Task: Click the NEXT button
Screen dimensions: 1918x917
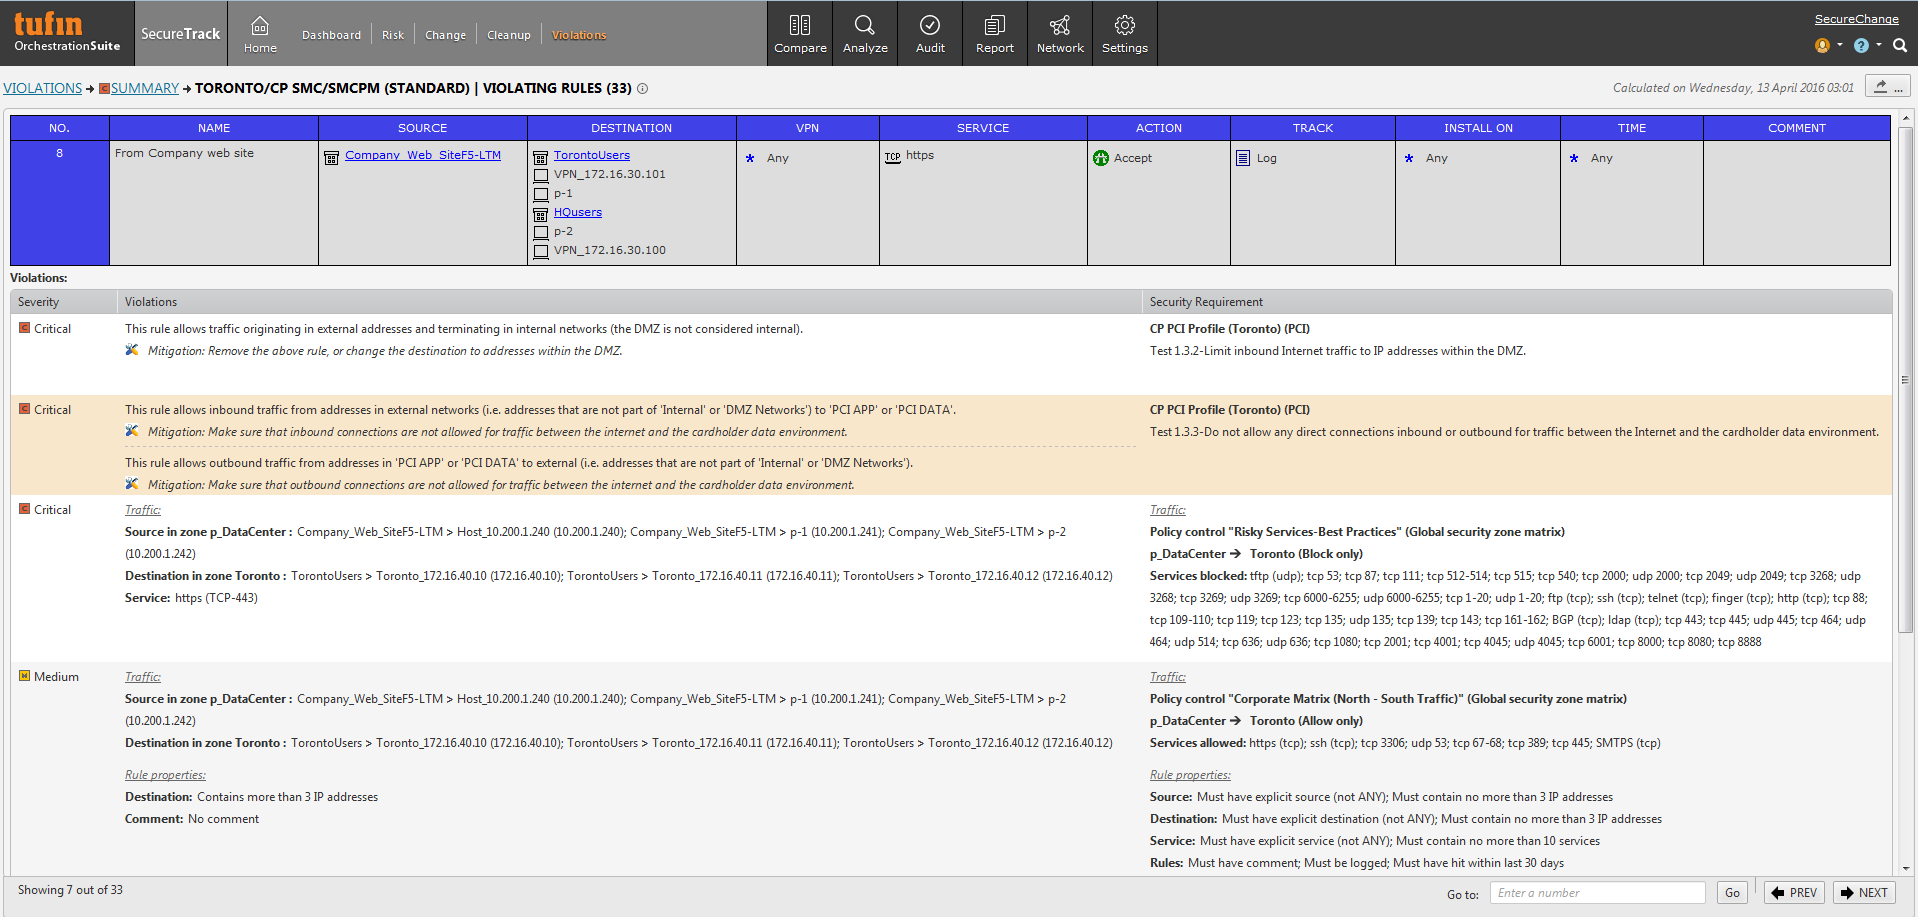Action: (1864, 893)
